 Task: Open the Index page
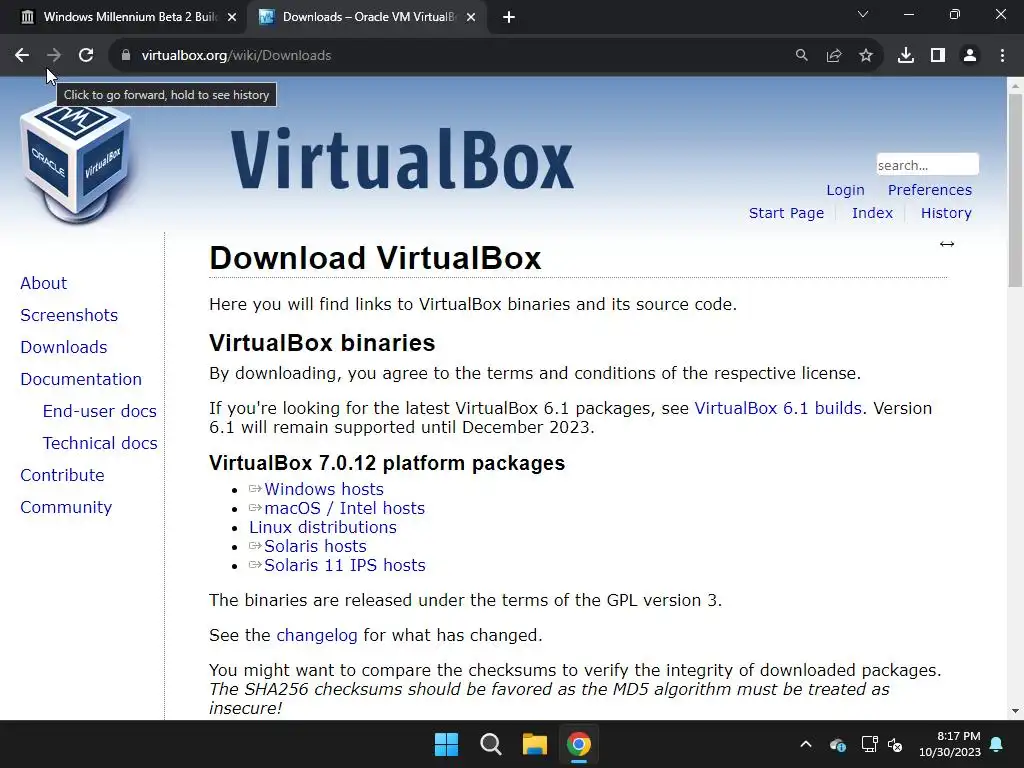tap(872, 213)
